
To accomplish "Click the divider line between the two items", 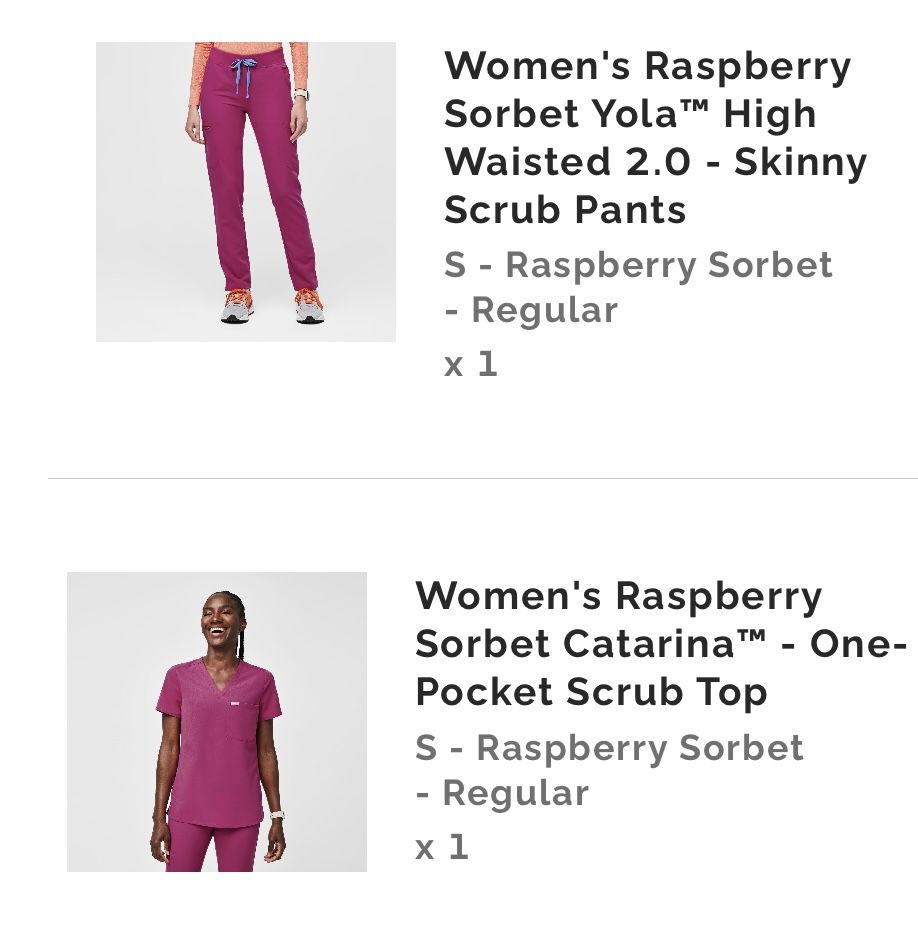I will coord(482,478).
